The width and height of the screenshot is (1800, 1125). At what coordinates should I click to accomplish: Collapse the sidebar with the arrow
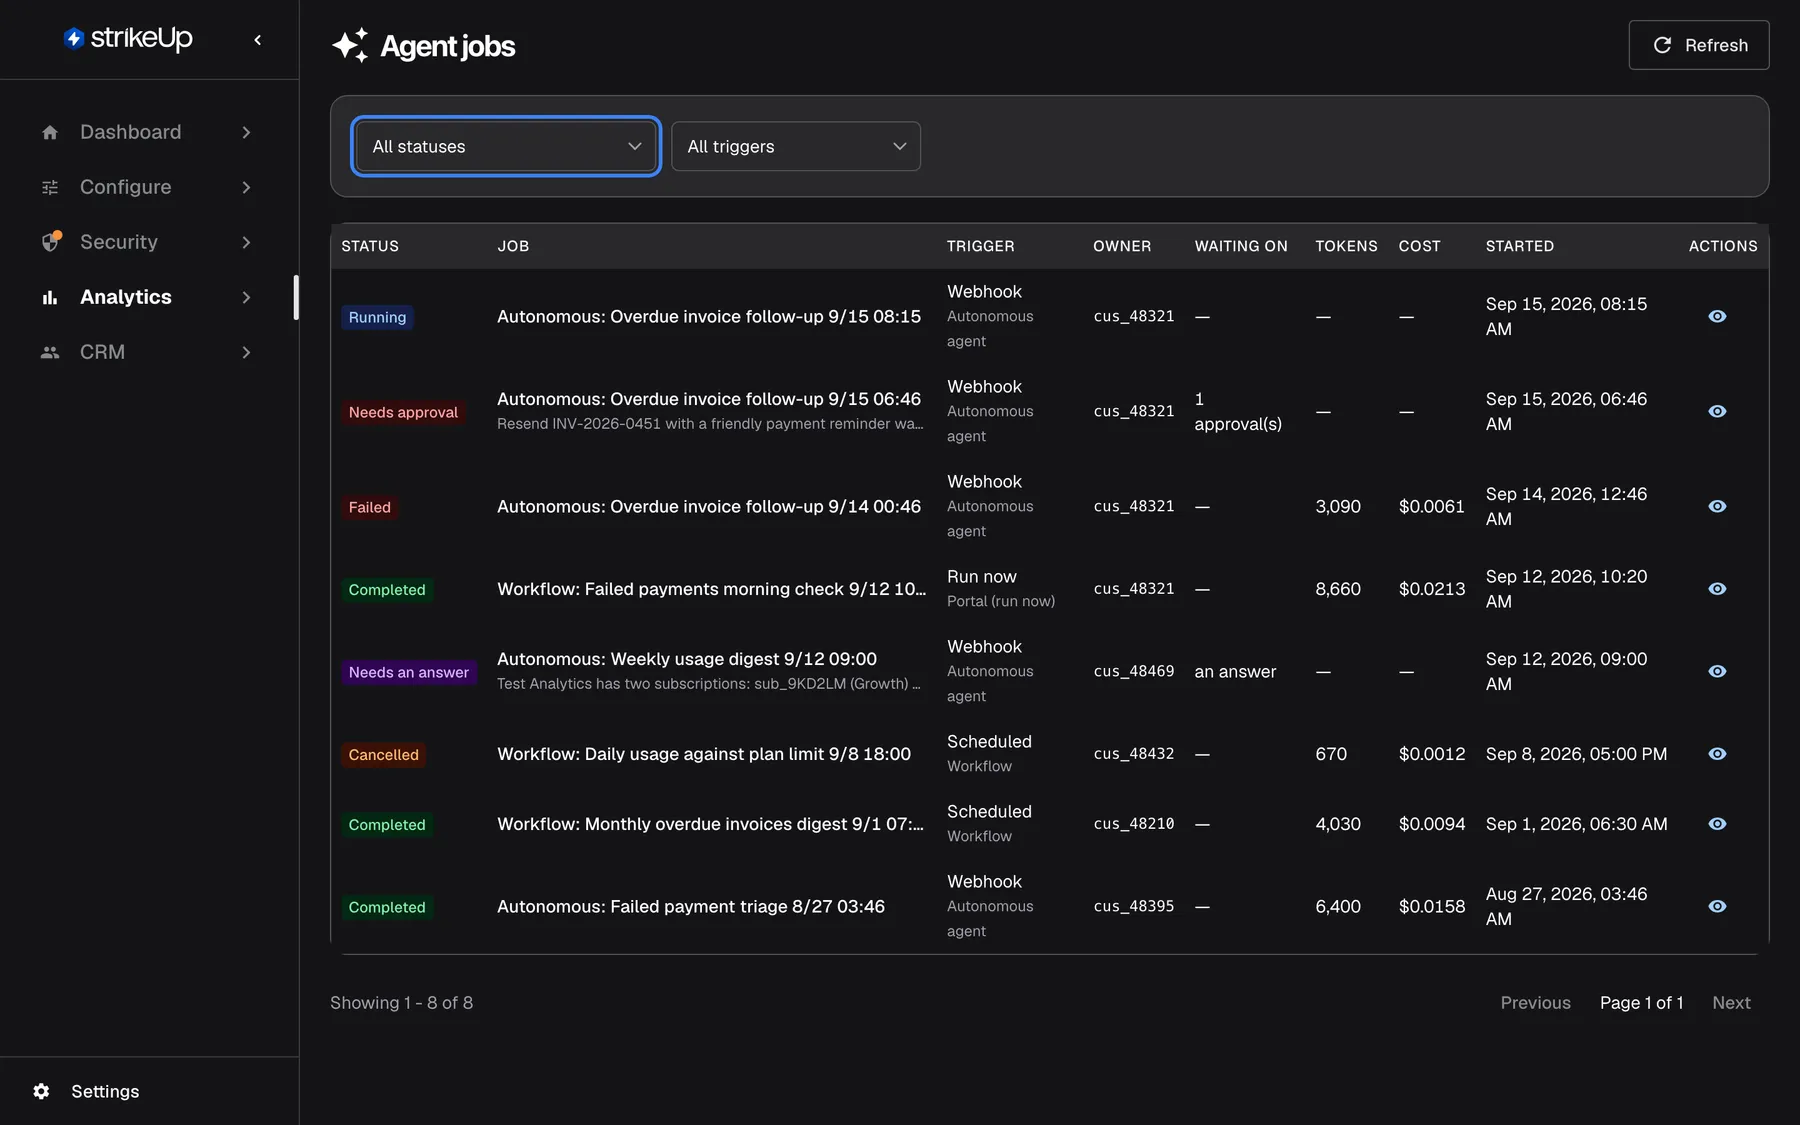coord(258,40)
